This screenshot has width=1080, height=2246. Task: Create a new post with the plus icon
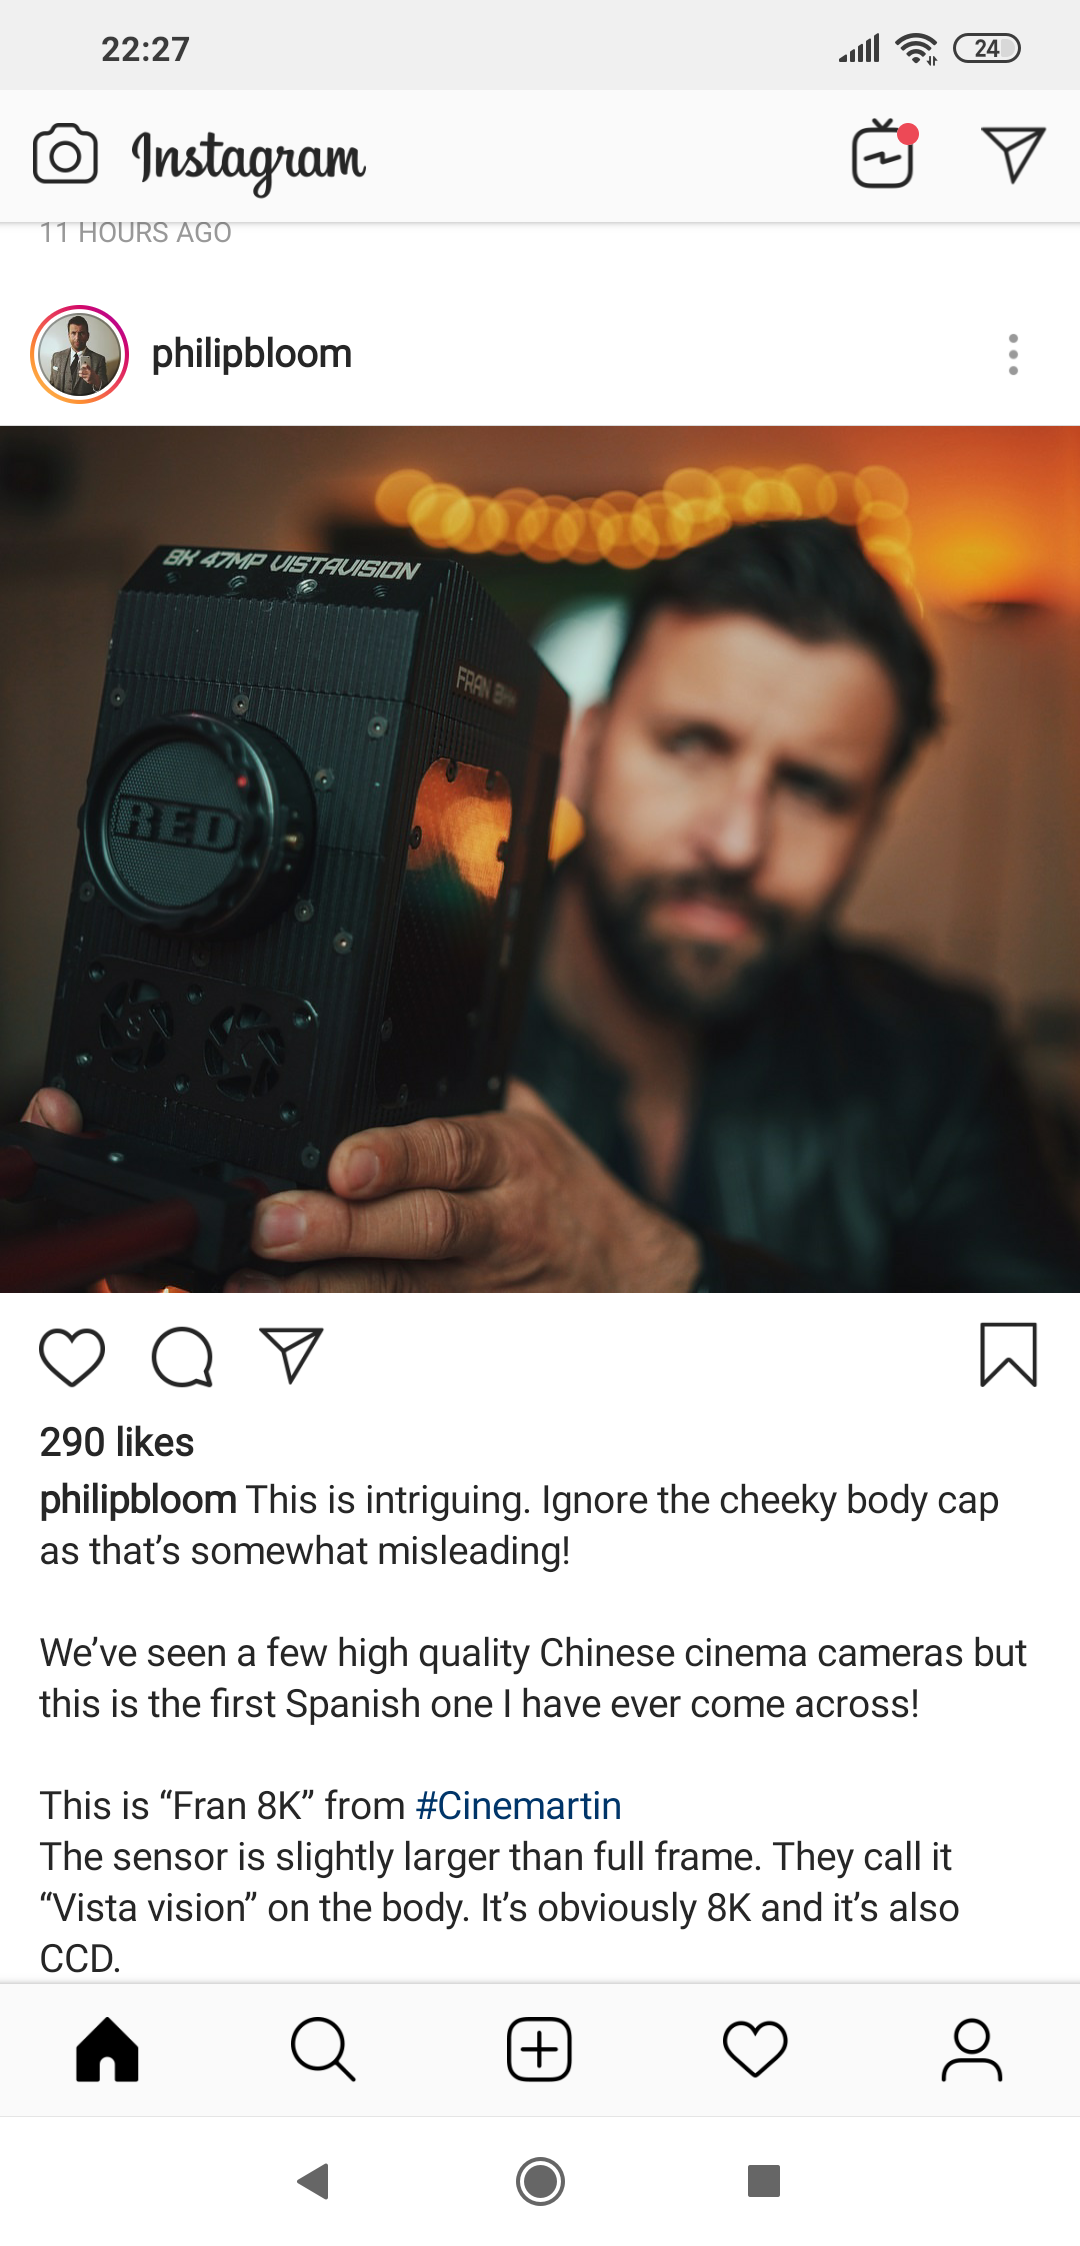(x=539, y=2050)
